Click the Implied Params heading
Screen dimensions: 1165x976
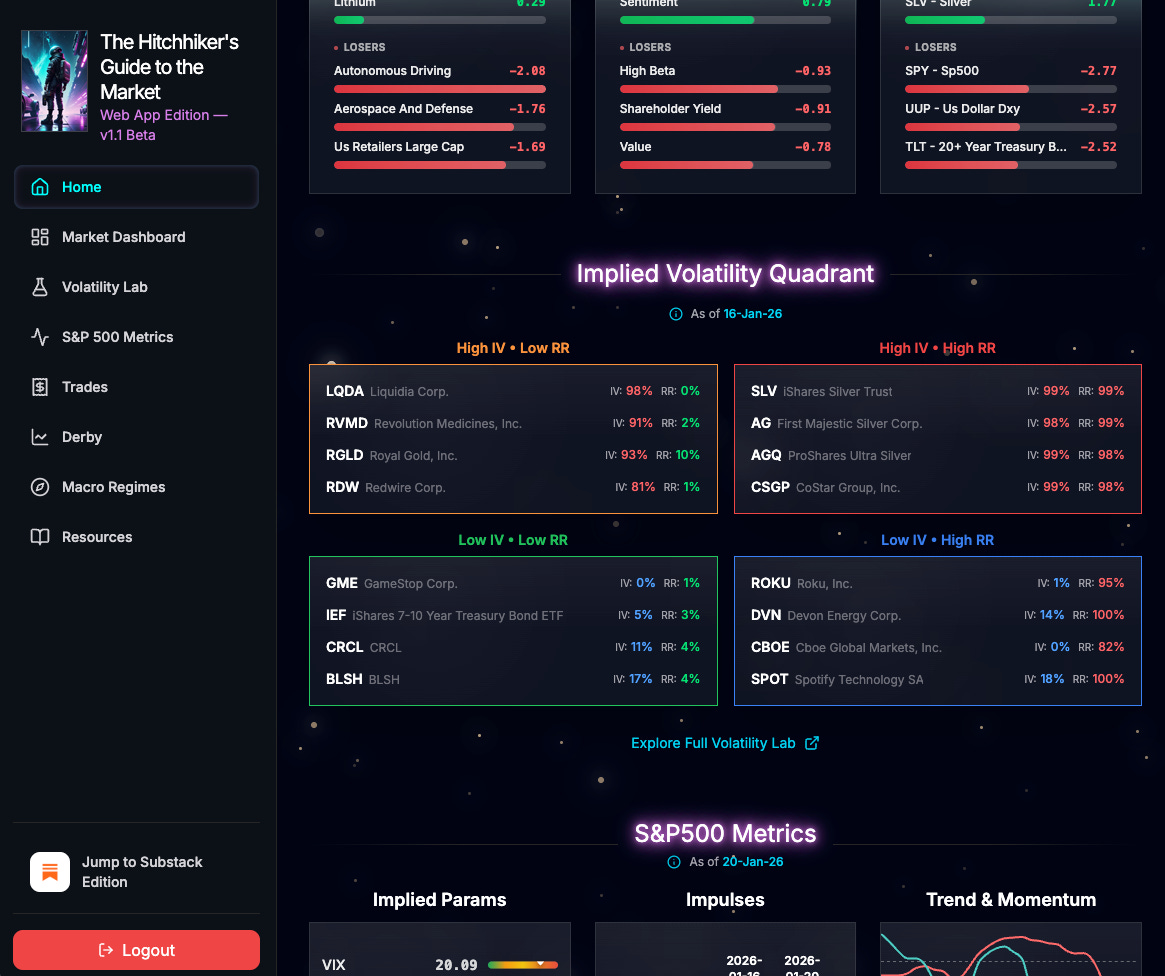point(440,900)
